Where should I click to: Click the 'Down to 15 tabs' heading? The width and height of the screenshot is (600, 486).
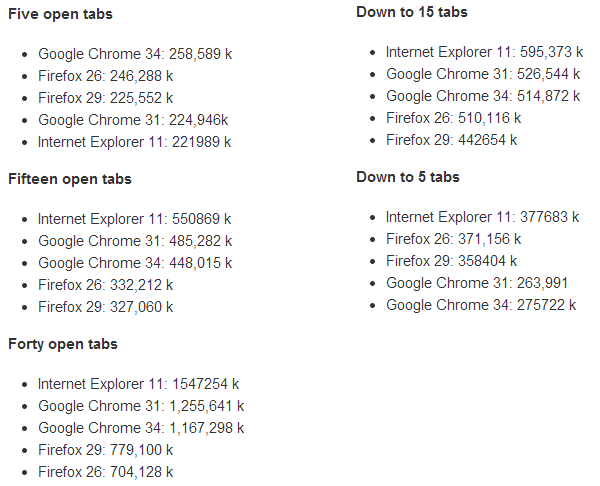click(412, 12)
